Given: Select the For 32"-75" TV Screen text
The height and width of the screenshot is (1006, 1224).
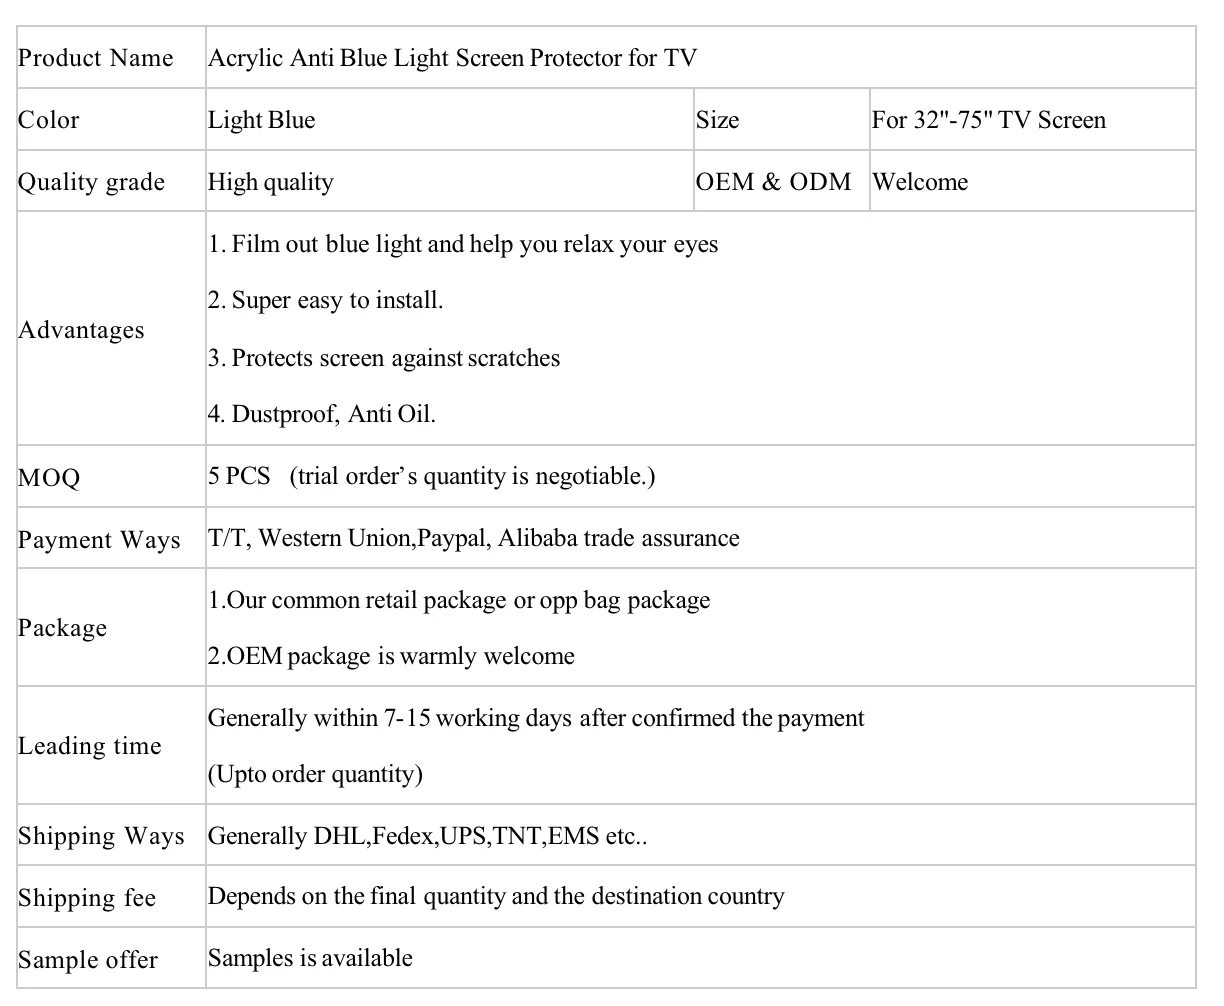Looking at the screenshot, I should [x=988, y=120].
